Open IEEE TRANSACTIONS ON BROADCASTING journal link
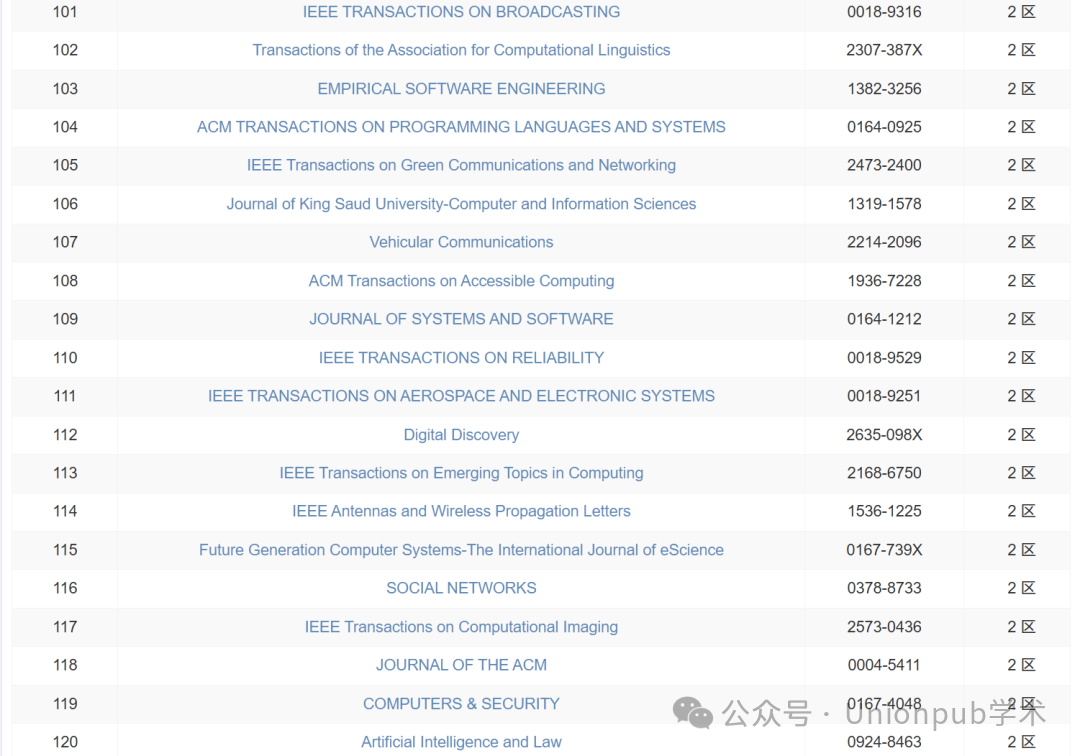1080x756 pixels. click(x=461, y=12)
